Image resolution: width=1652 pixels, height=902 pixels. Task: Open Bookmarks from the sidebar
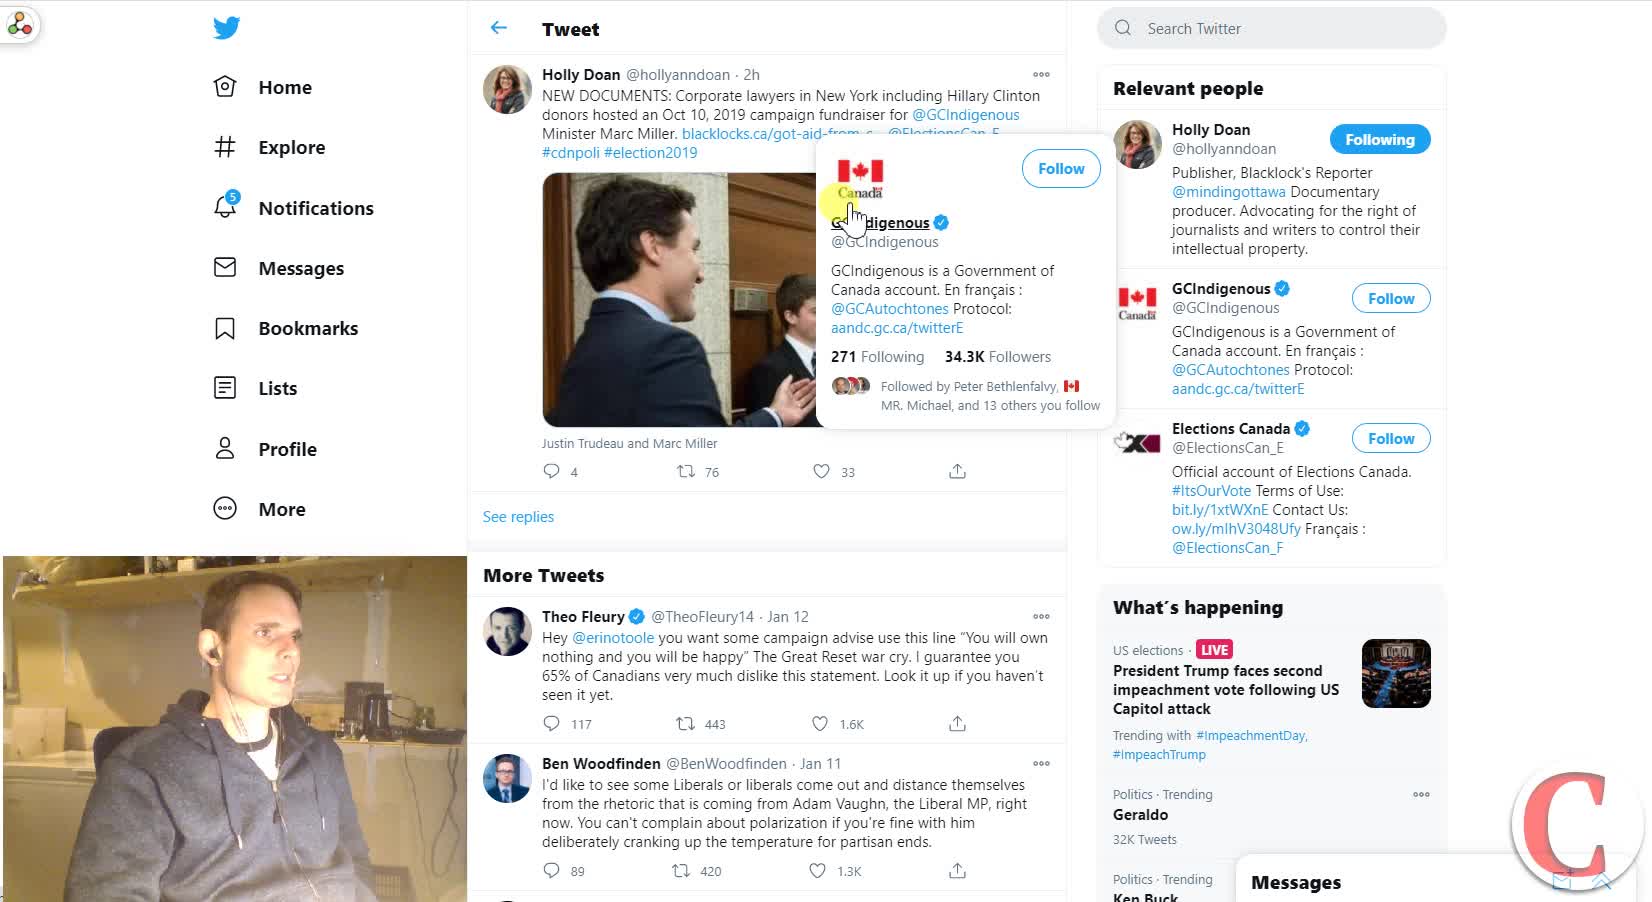click(307, 328)
